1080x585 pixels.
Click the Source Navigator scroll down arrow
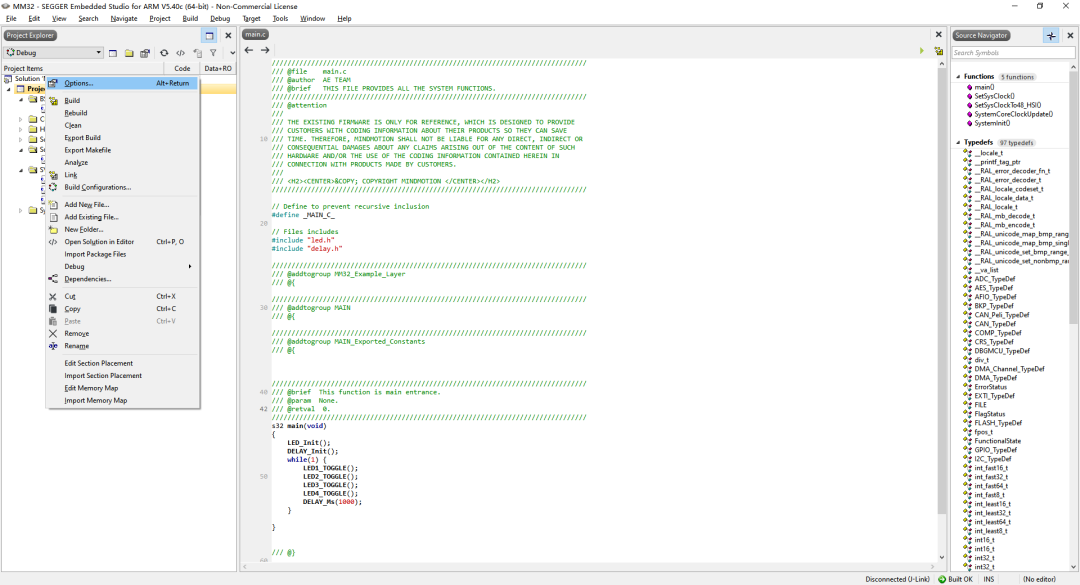(1073, 567)
